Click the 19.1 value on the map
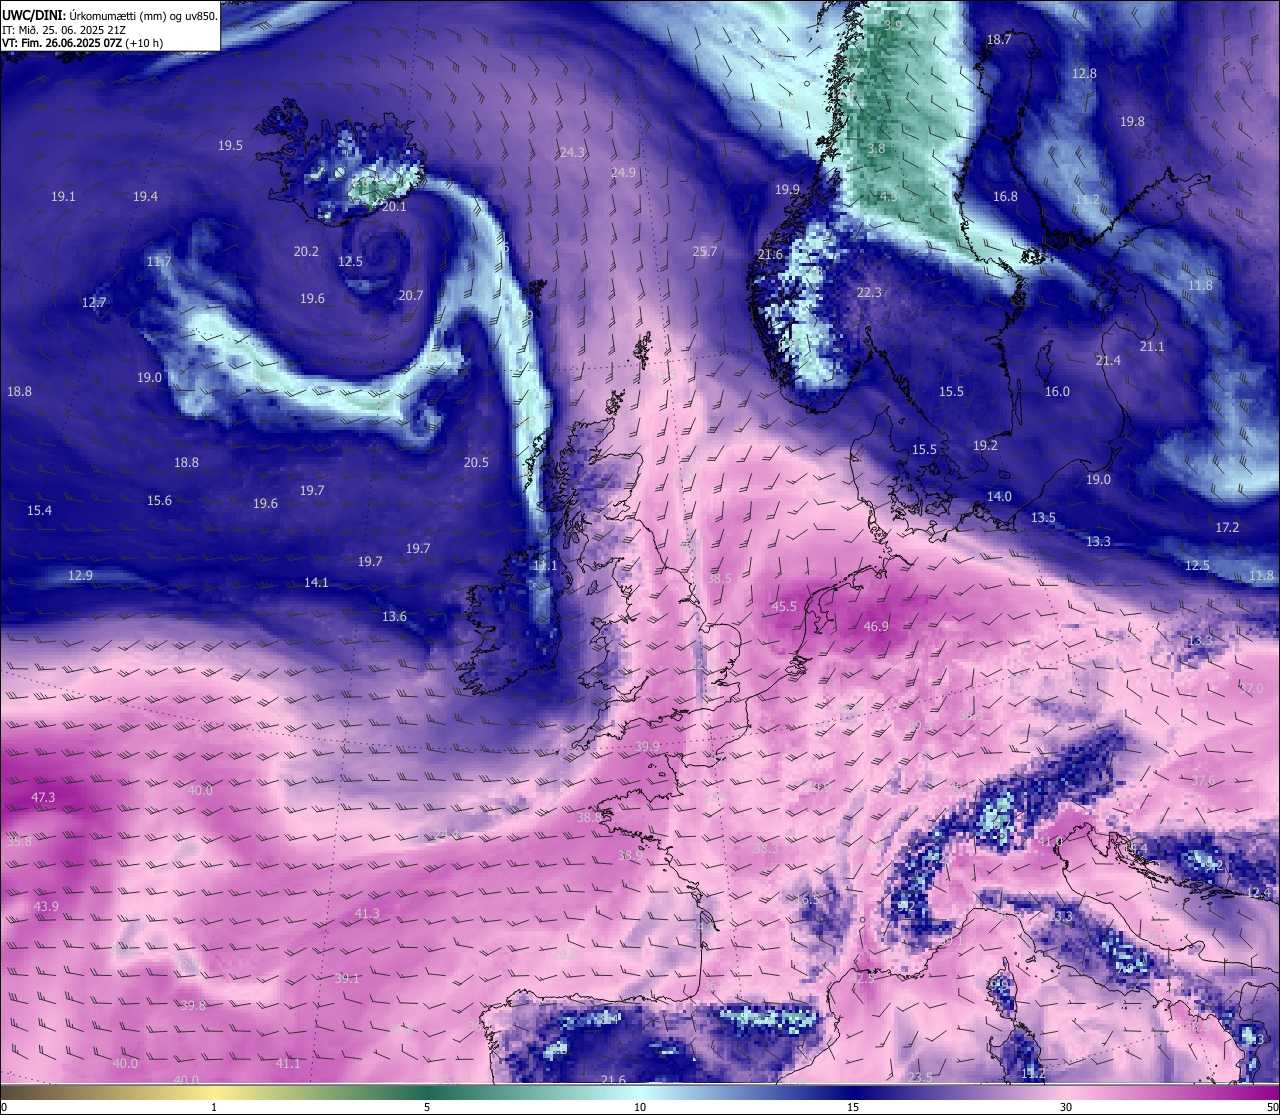The height and width of the screenshot is (1115, 1280). 63,196
